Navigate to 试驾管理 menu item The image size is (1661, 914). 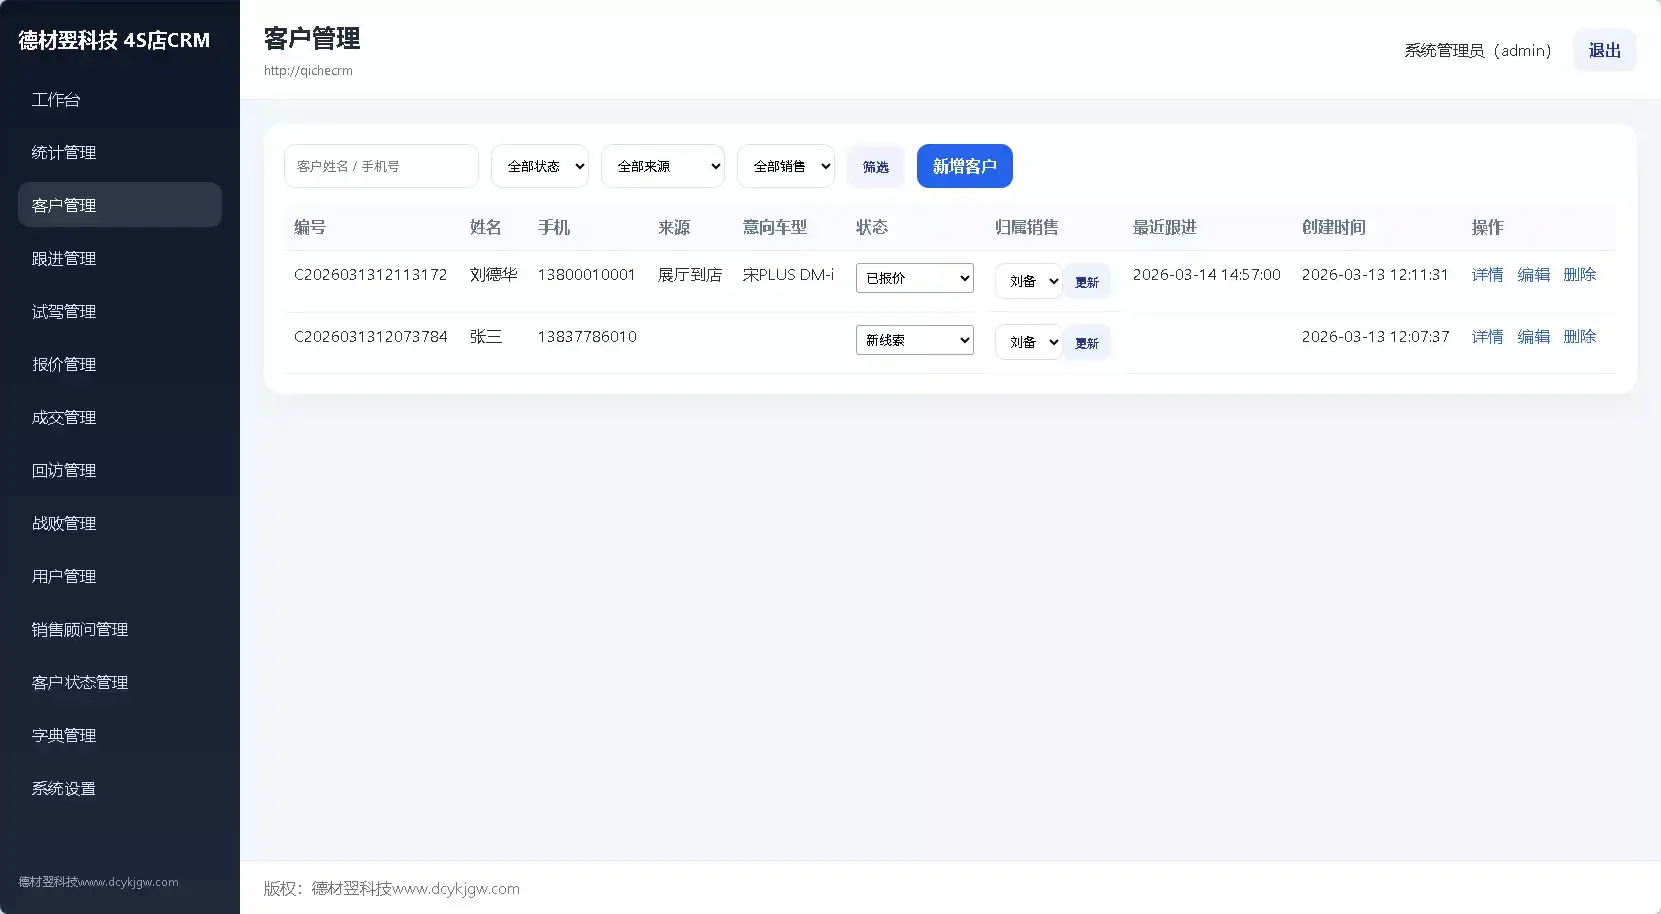[64, 312]
